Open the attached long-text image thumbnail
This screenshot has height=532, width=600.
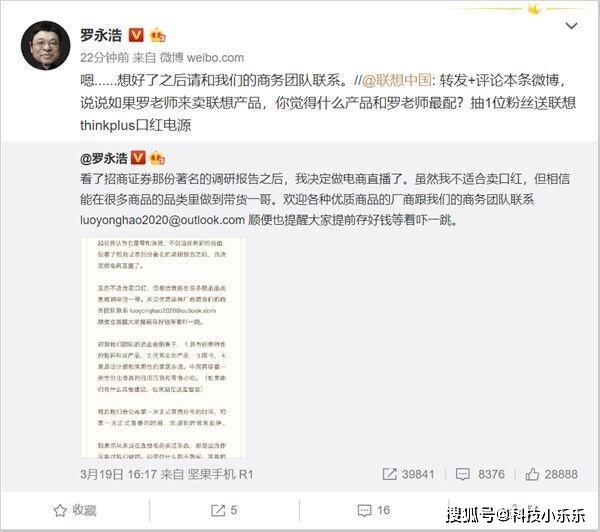click(163, 347)
